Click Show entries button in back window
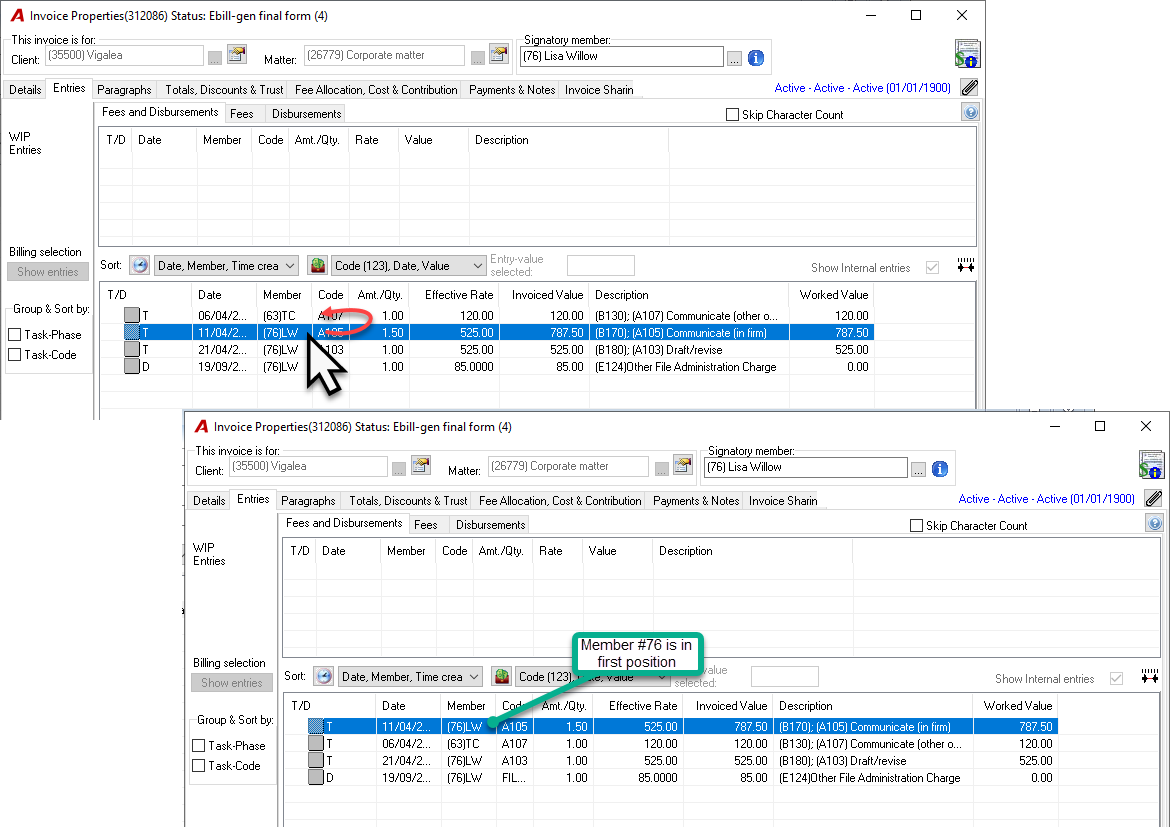 click(48, 272)
